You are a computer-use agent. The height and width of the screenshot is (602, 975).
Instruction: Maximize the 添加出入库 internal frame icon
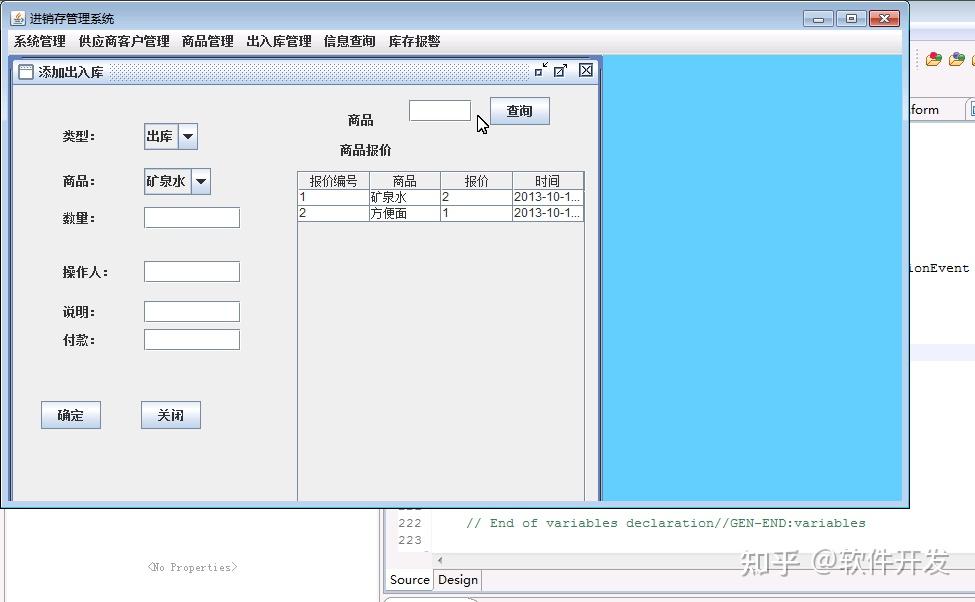click(559, 71)
